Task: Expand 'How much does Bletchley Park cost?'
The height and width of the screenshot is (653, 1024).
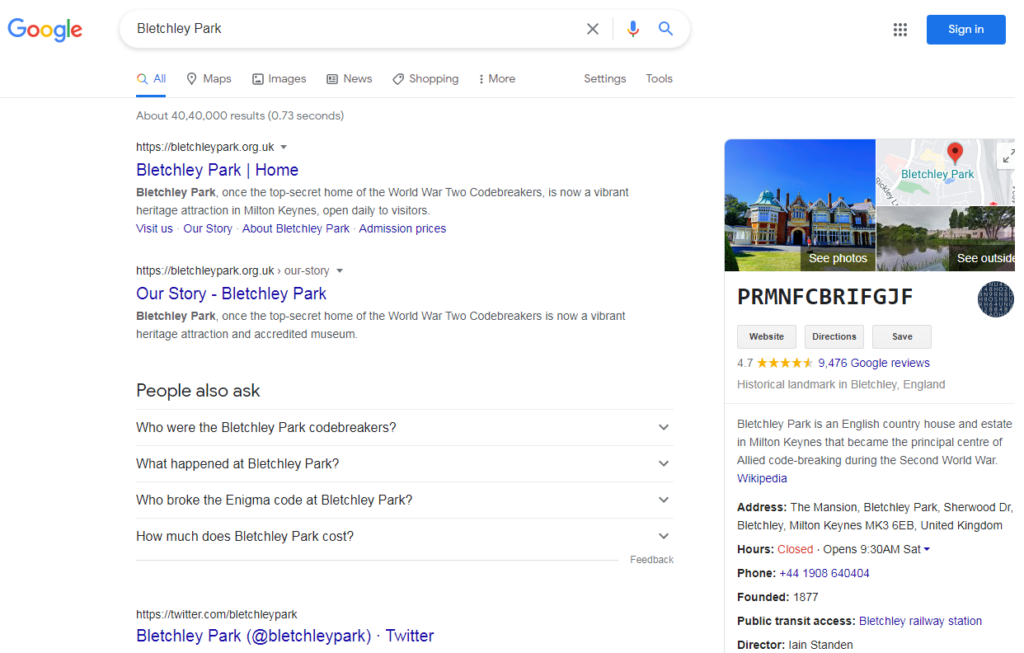Action: 404,537
